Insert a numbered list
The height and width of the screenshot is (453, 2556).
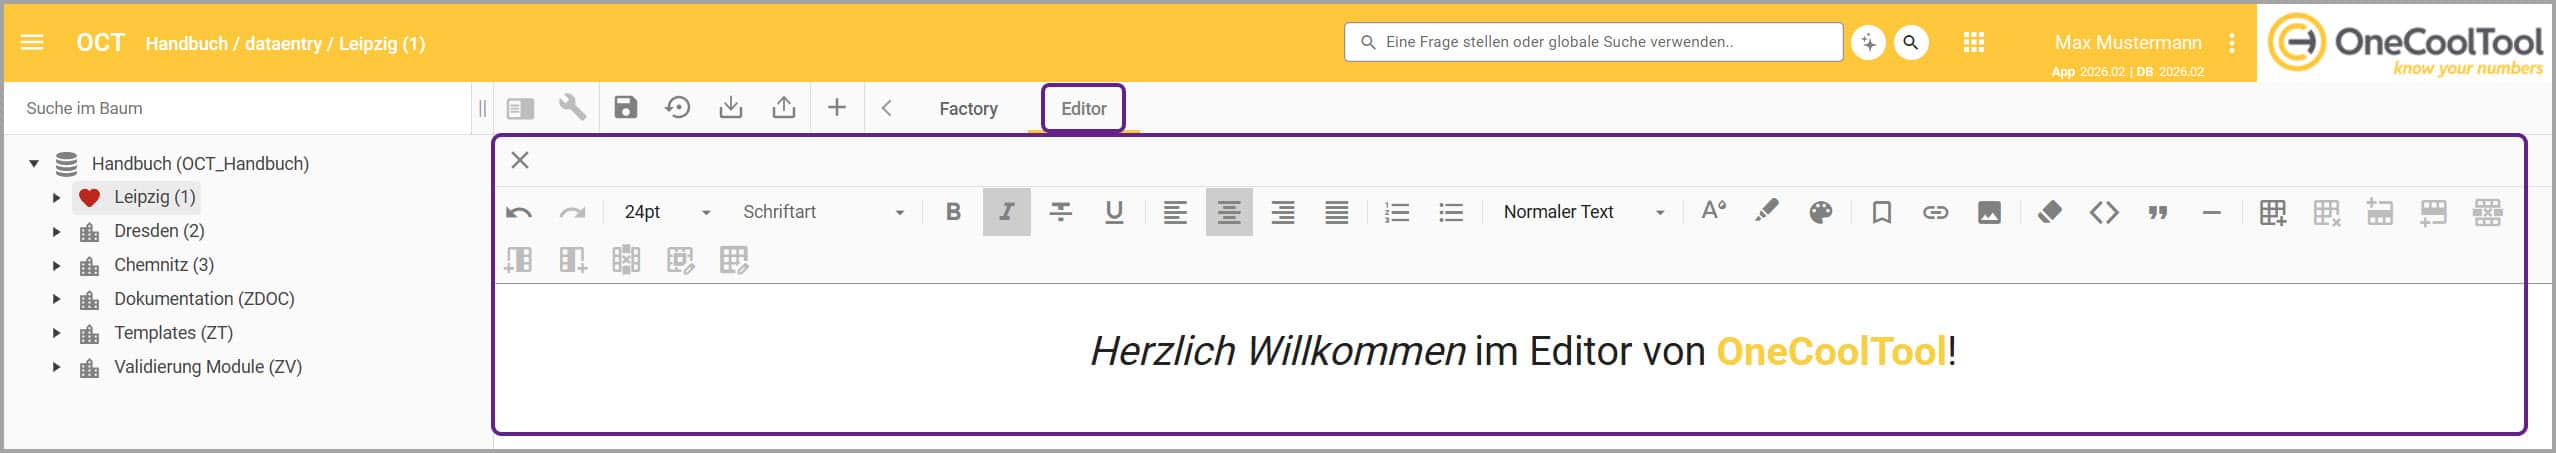click(1397, 212)
